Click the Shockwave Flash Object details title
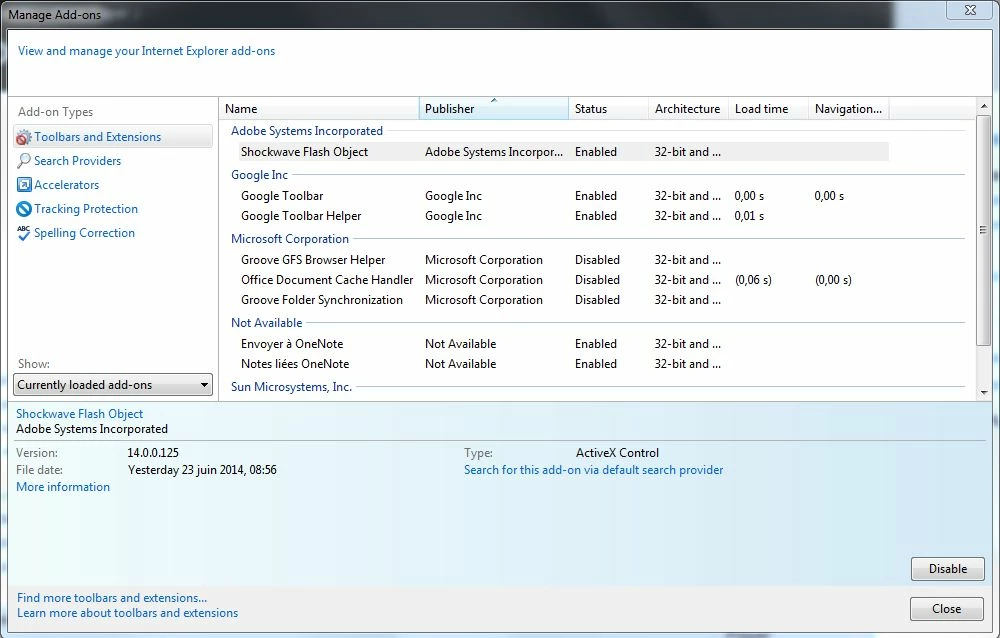The image size is (1000, 638). pos(80,413)
